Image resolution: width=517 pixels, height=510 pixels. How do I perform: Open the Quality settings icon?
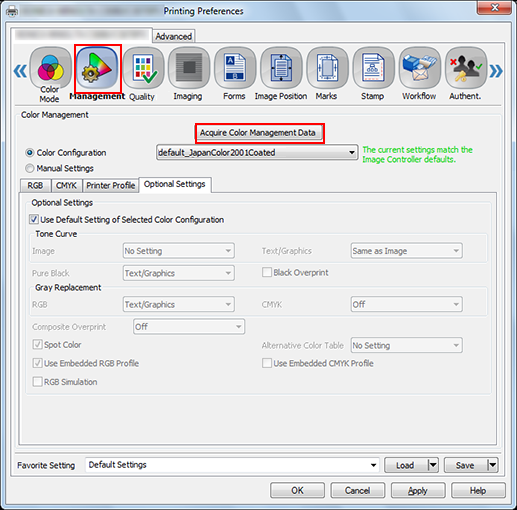click(143, 68)
